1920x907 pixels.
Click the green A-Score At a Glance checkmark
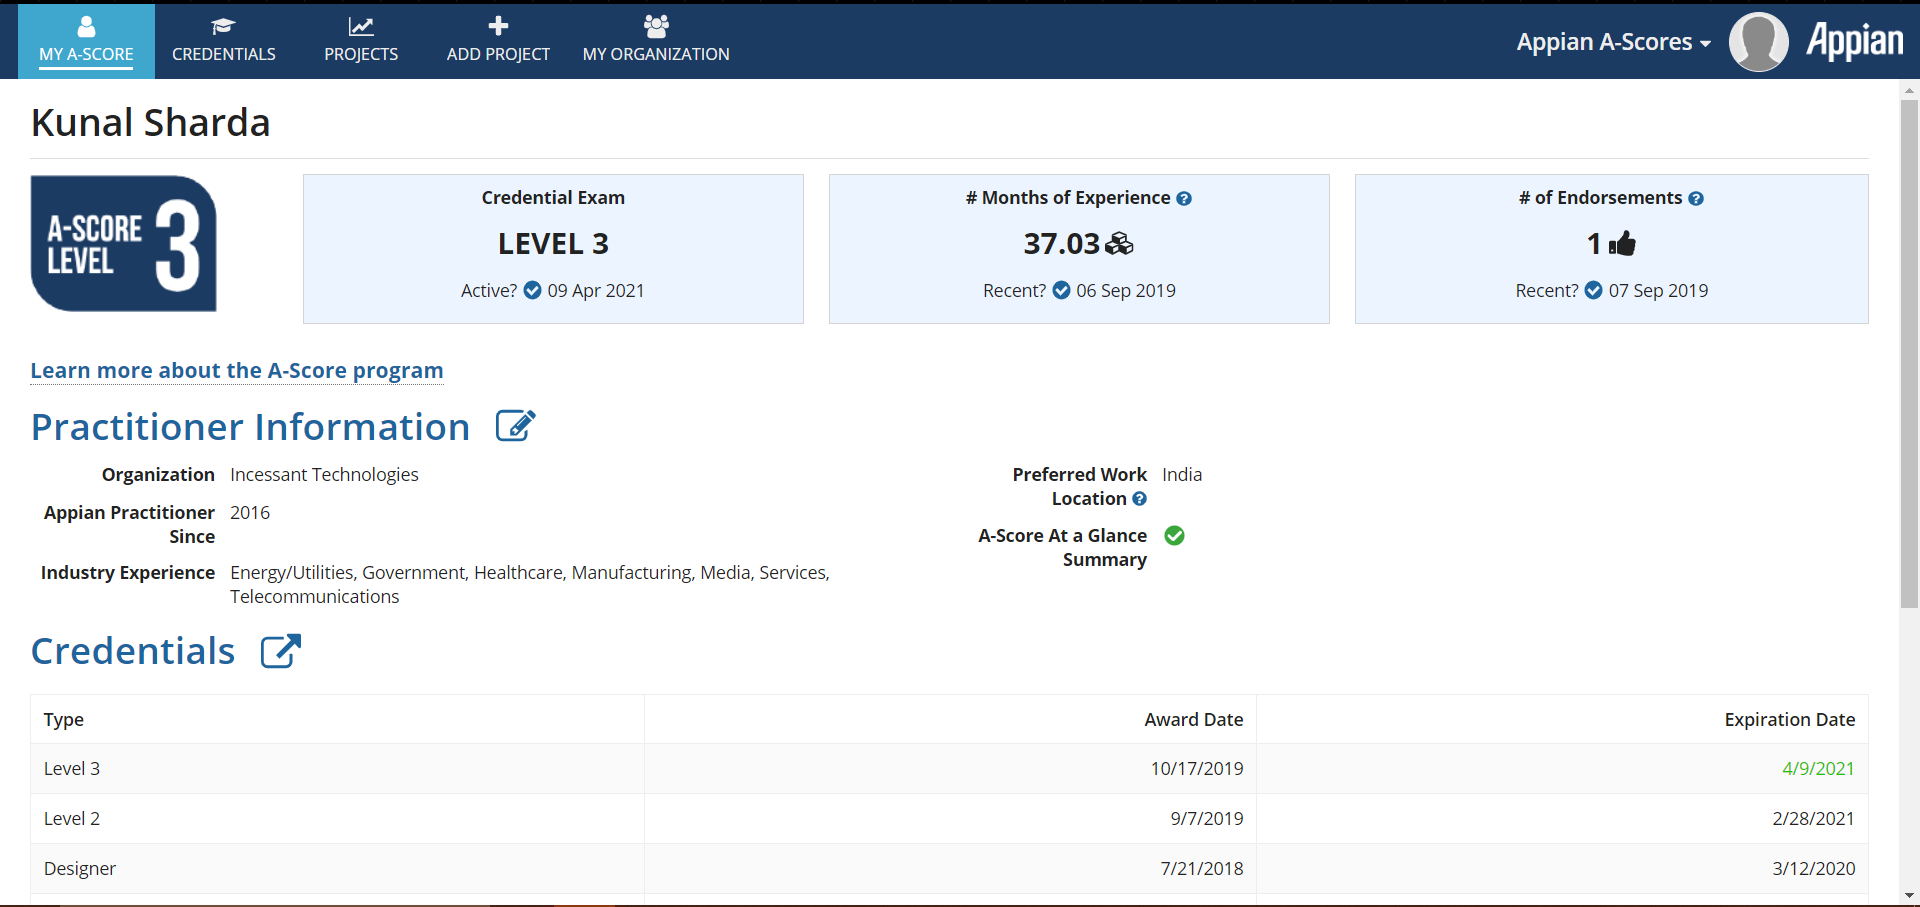[1175, 536]
